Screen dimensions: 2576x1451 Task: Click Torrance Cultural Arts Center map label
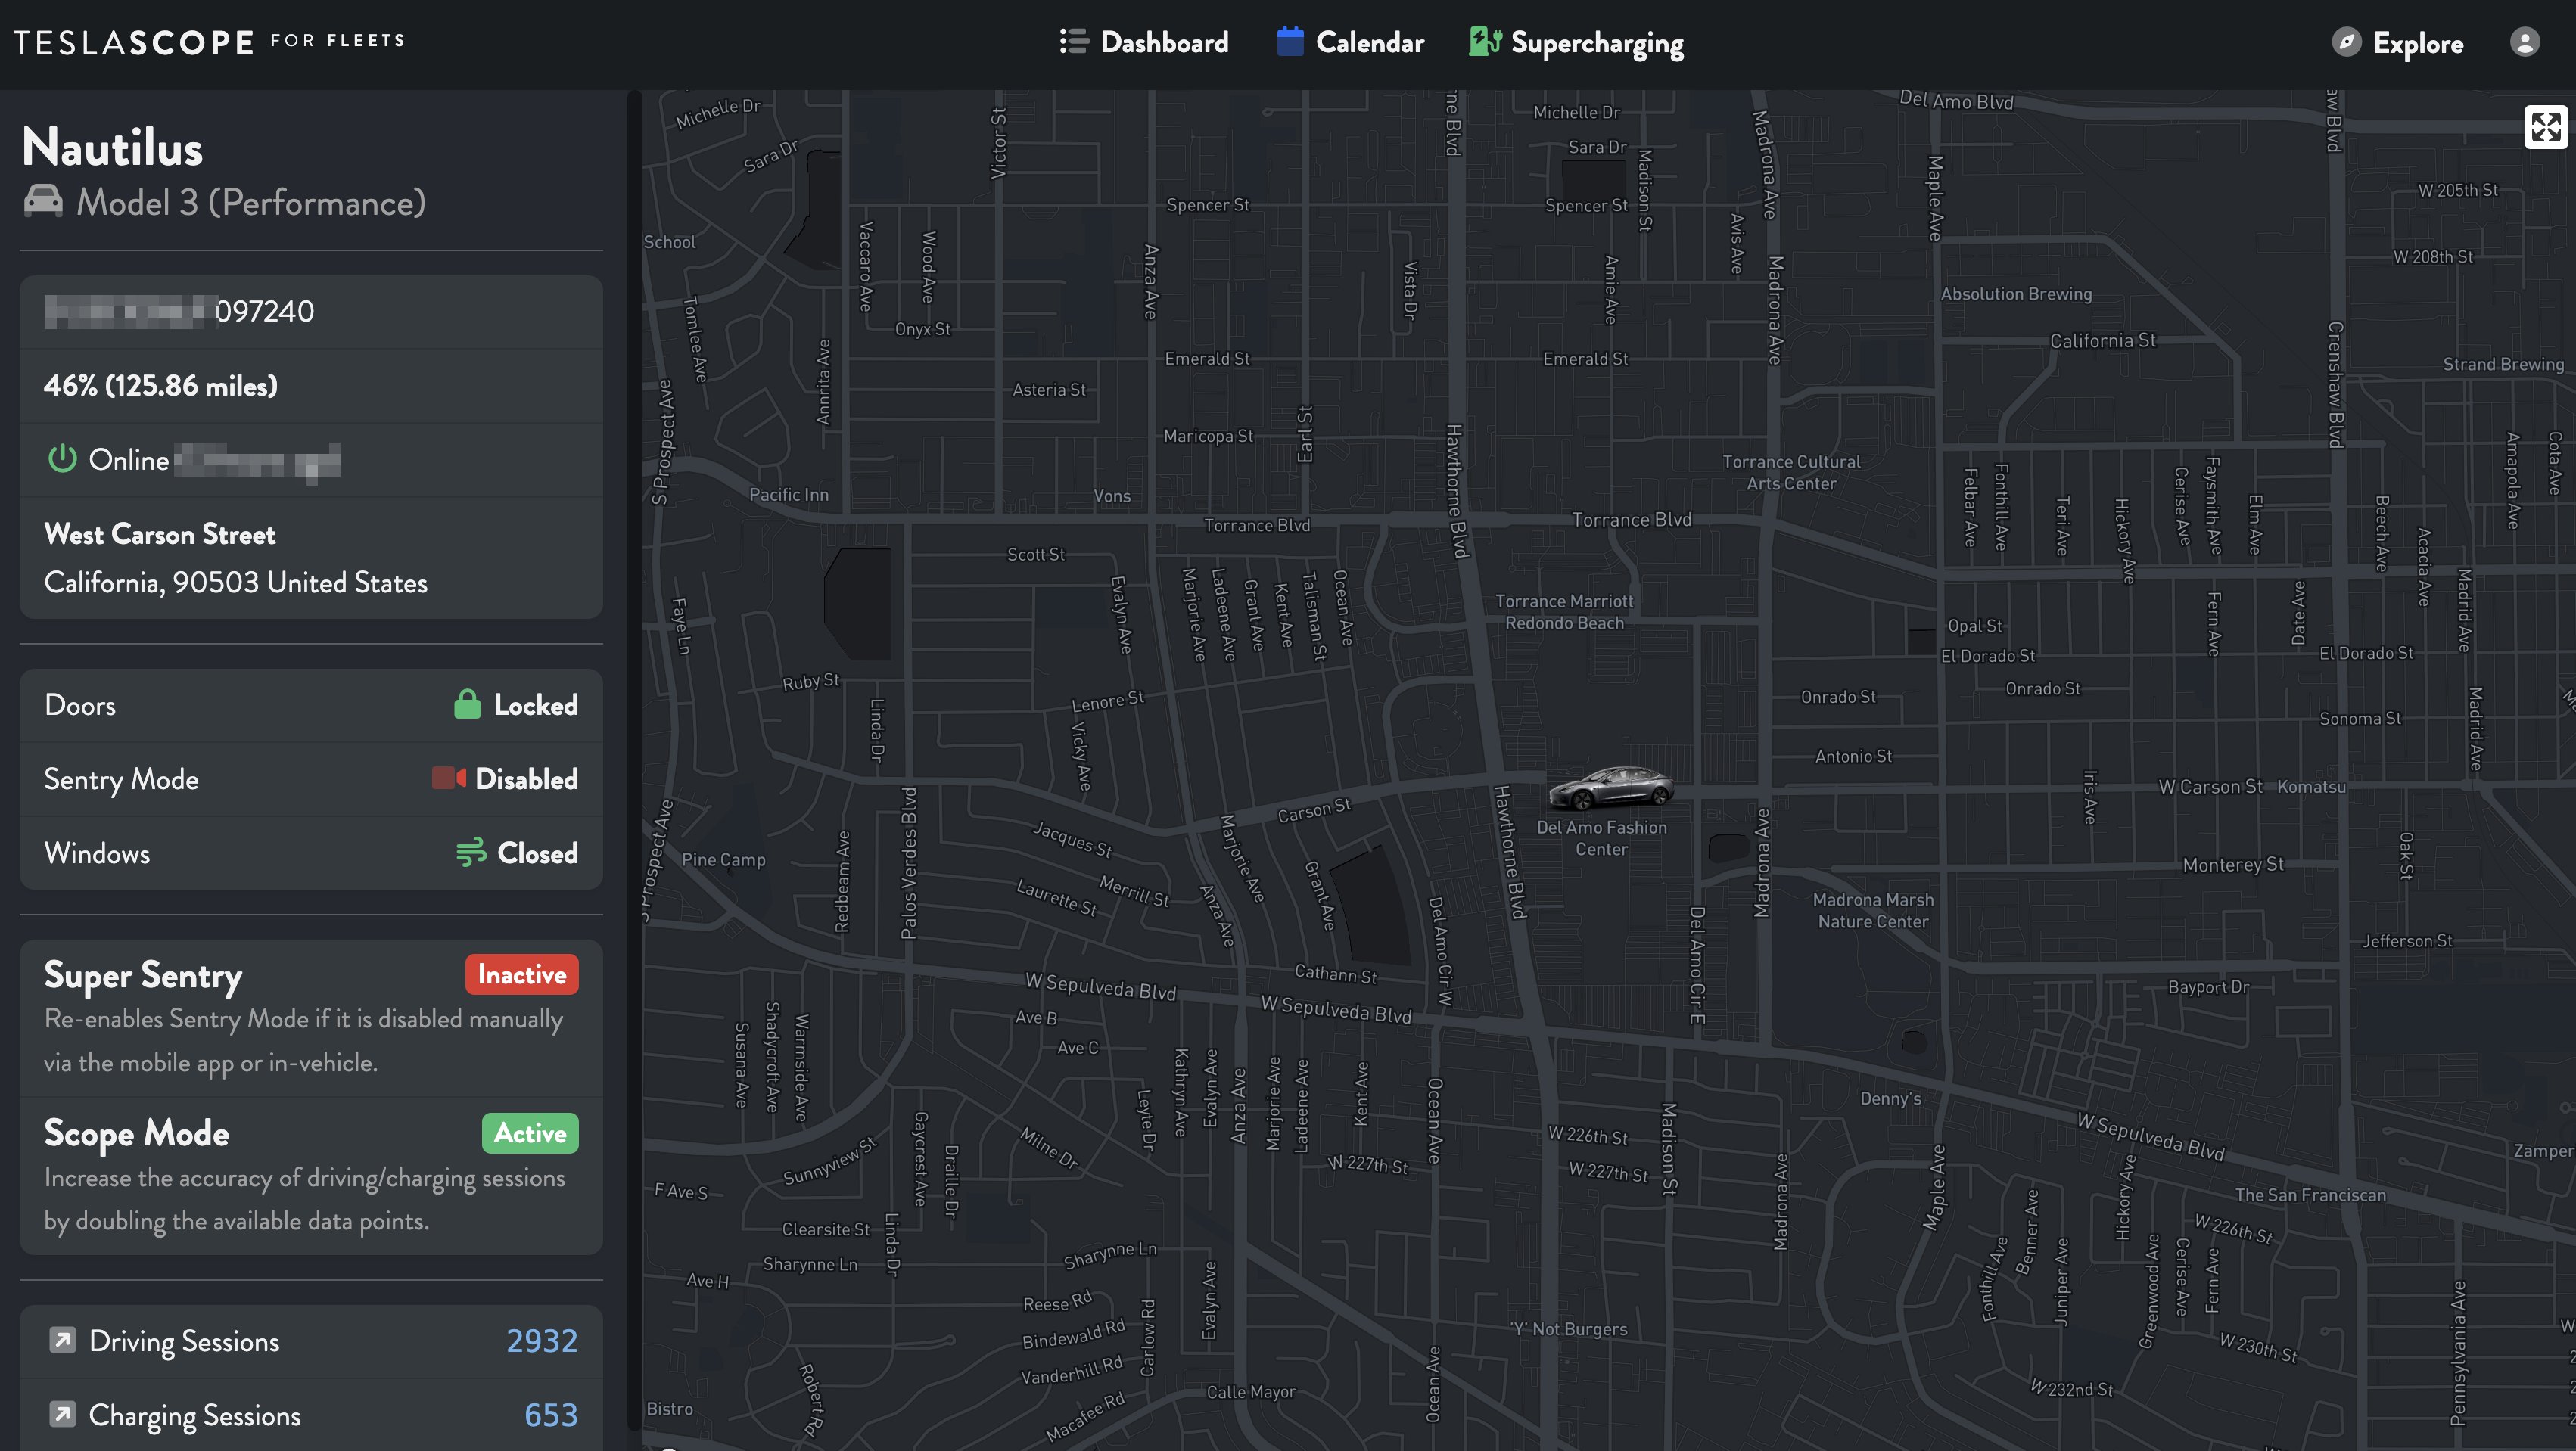pyautogui.click(x=1791, y=473)
